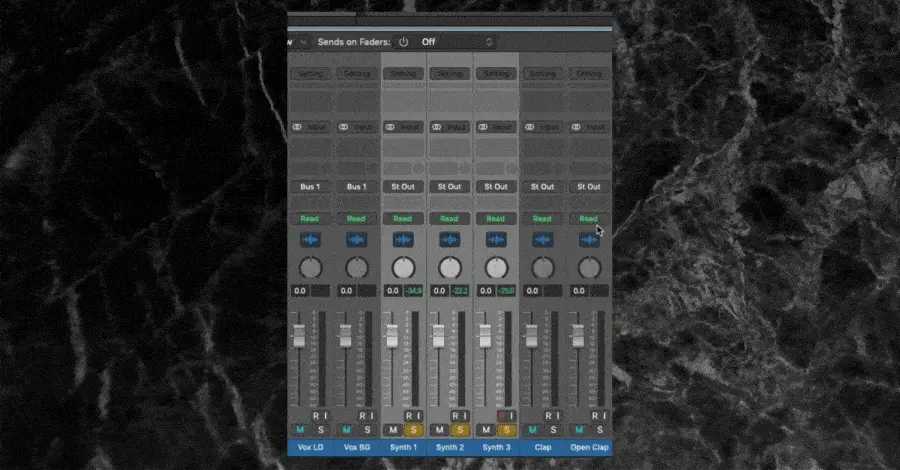Toggle record enable on Vox LD

pyautogui.click(x=316, y=415)
